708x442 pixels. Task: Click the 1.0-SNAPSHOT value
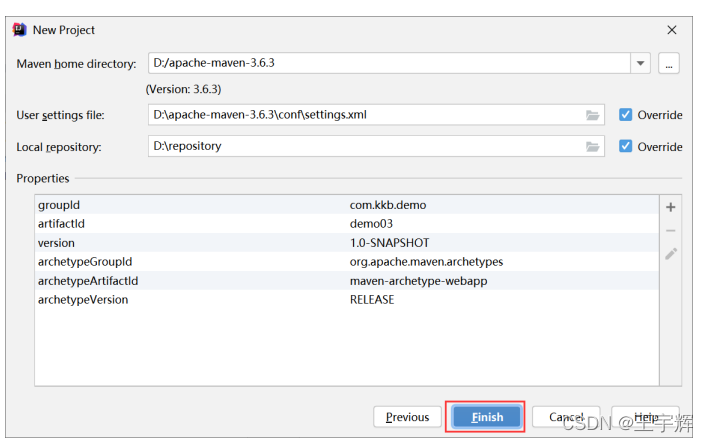(x=389, y=243)
